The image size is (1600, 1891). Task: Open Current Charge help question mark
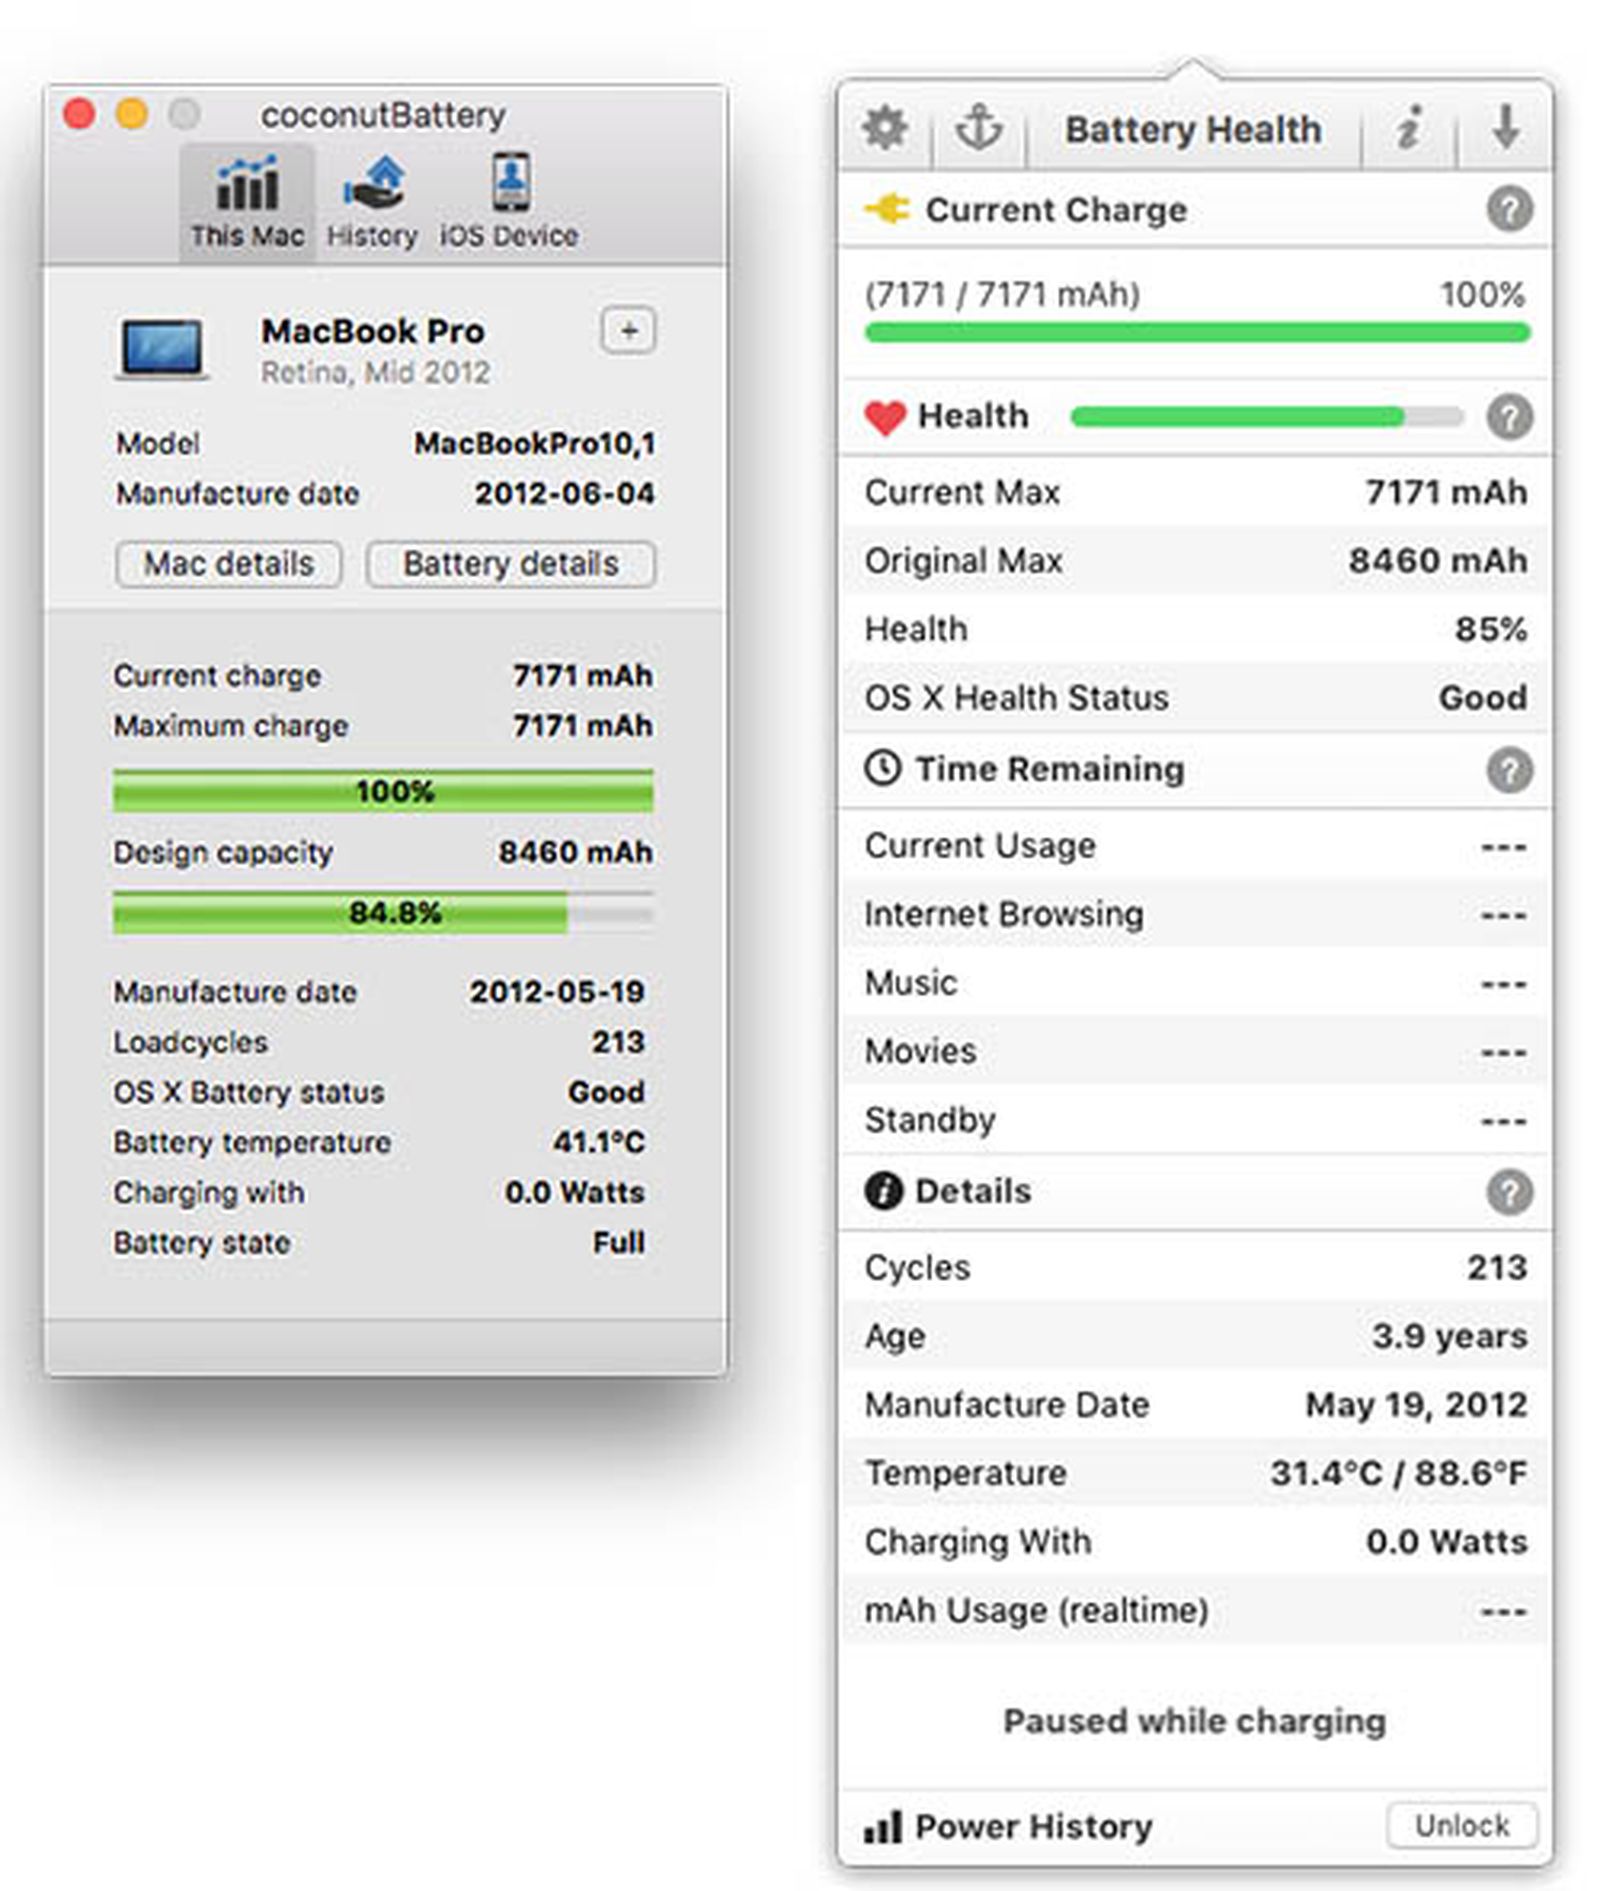(1509, 210)
